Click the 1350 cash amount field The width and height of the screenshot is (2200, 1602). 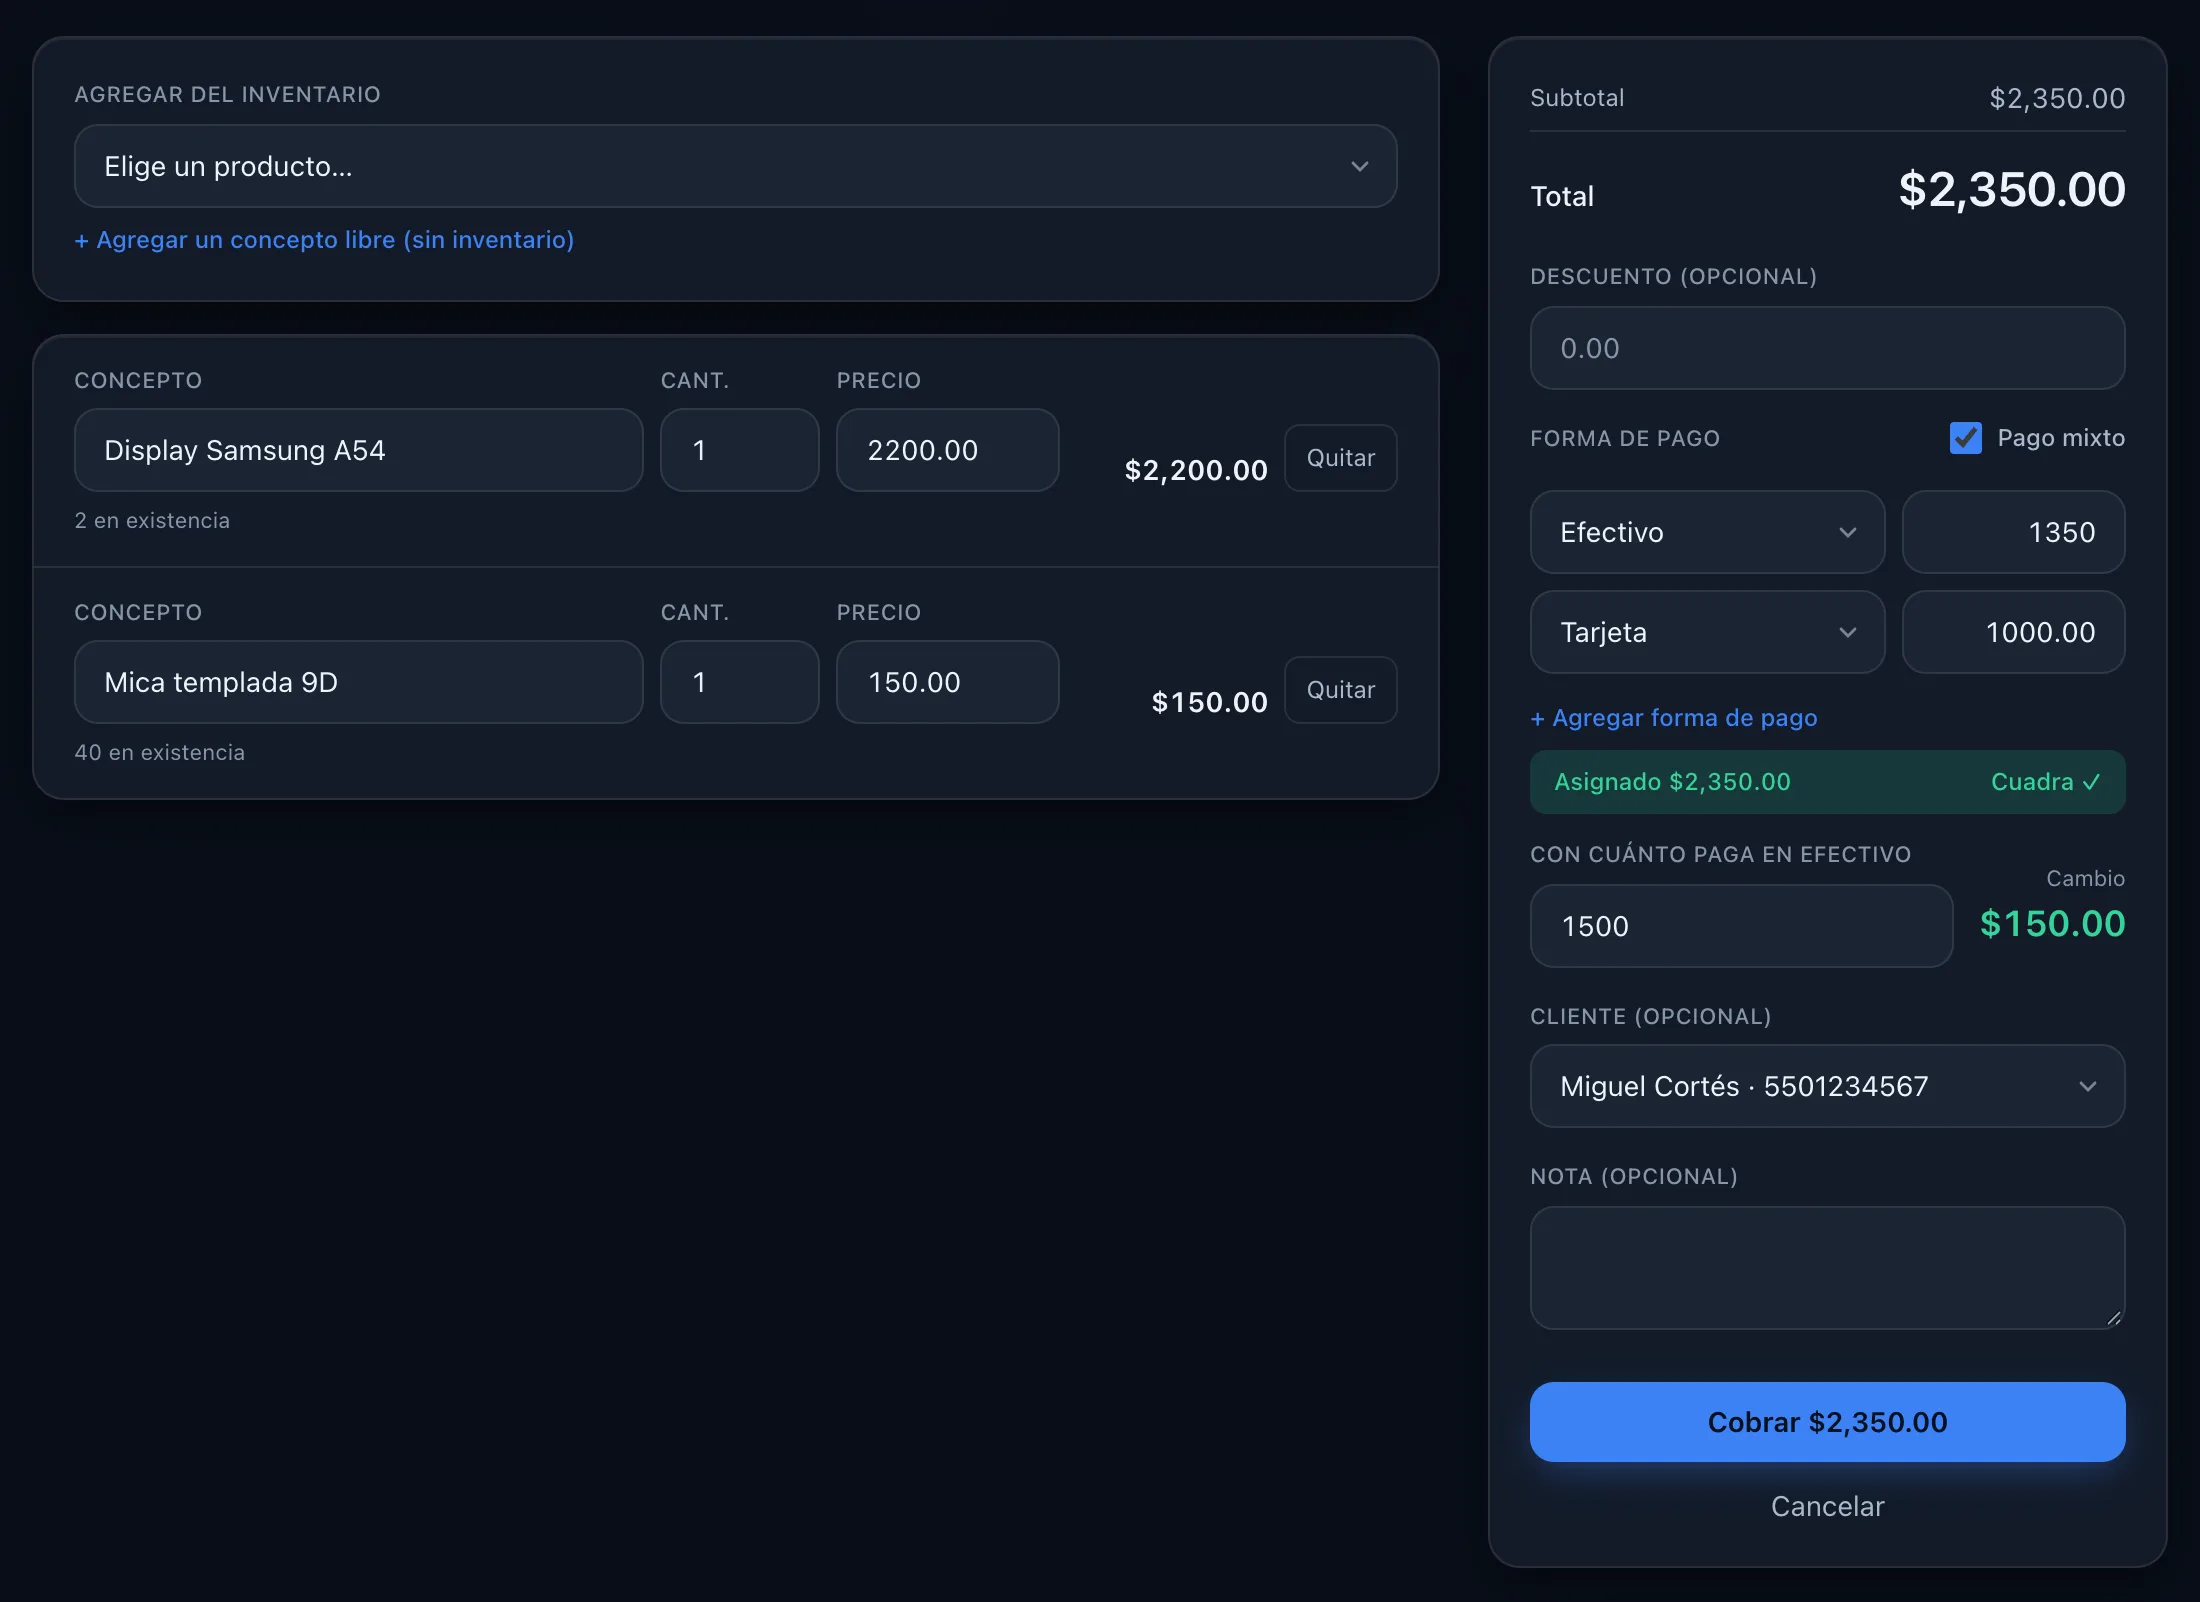(x=2013, y=532)
